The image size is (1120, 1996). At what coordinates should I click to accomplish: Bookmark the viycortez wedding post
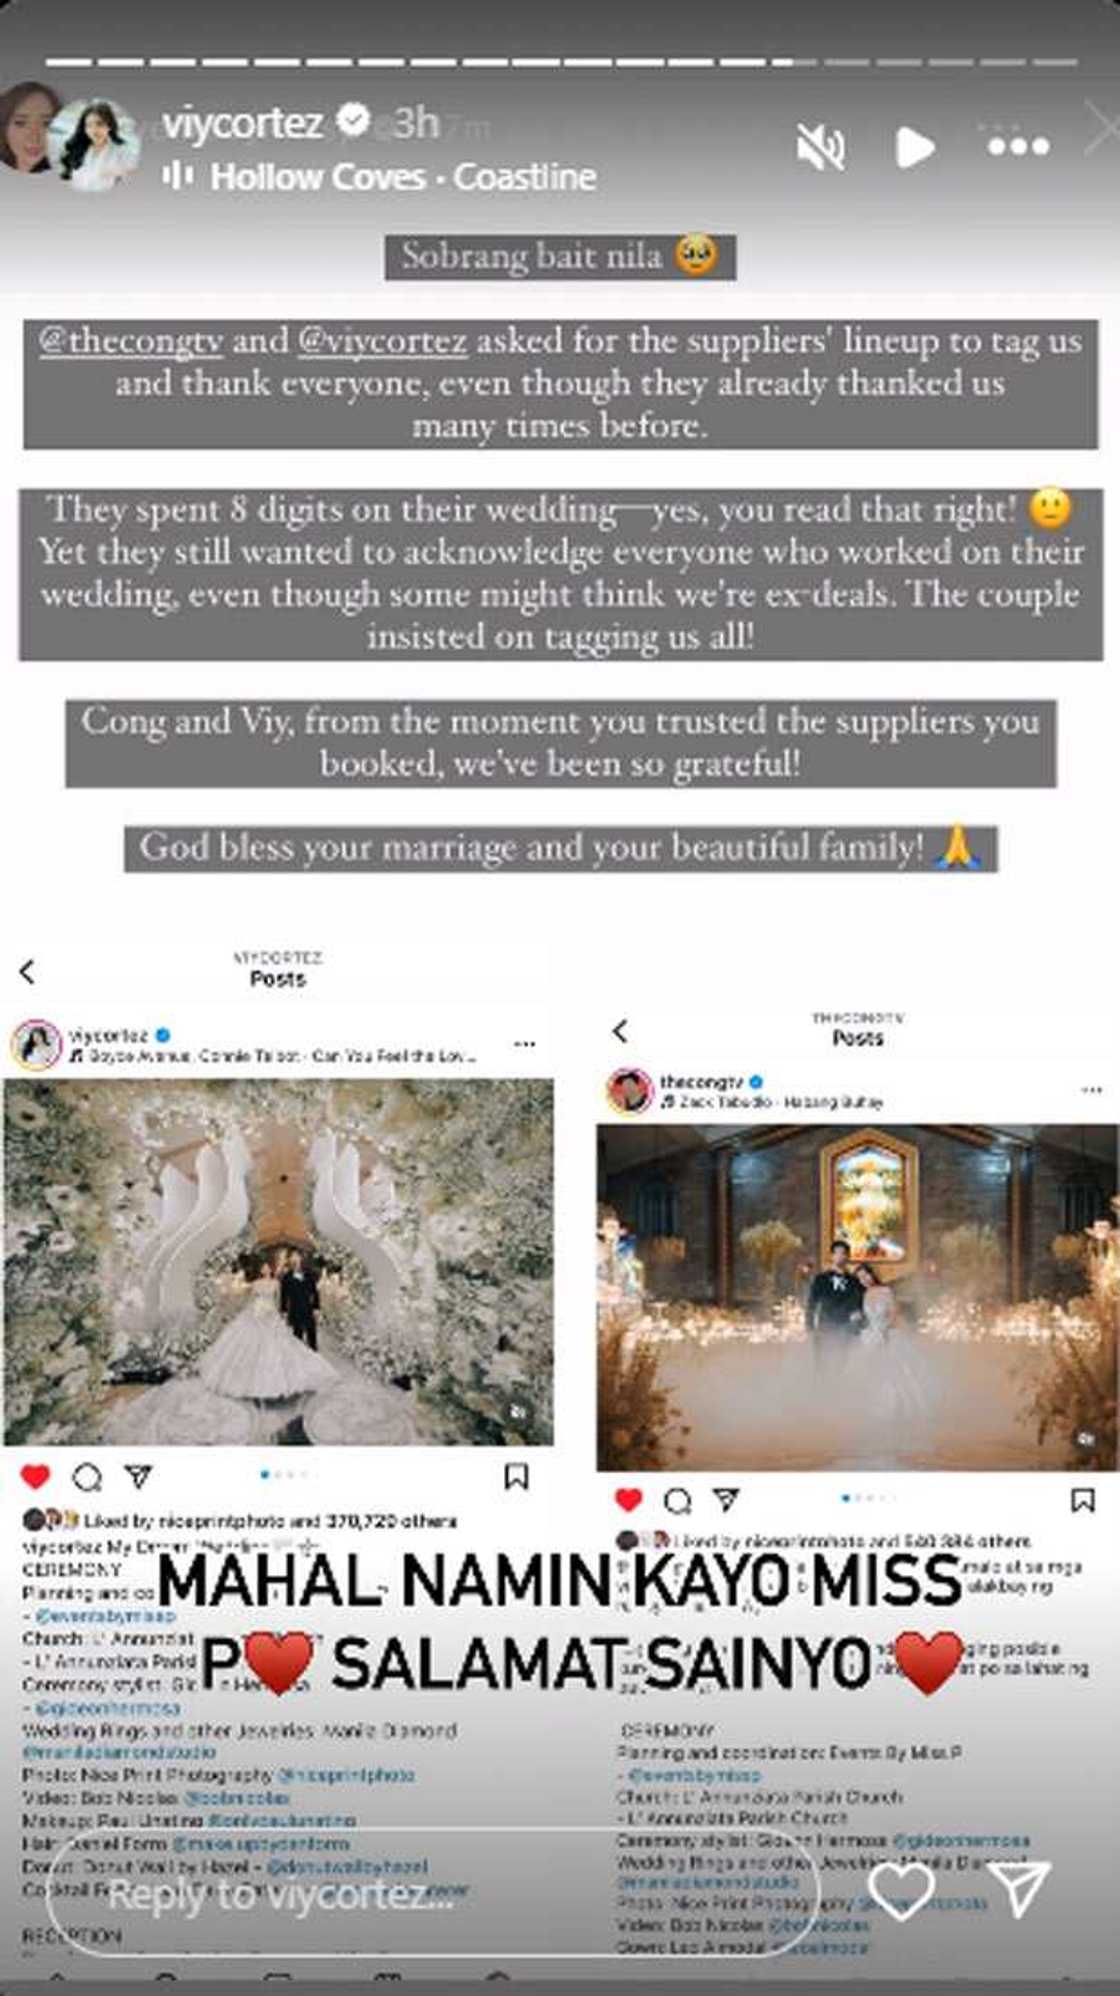516,1476
